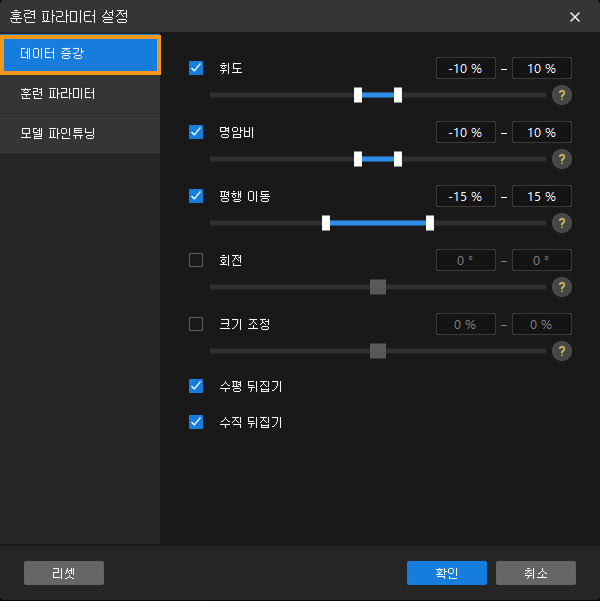Close the 훈련 파라미터 설정 dialog
Image resolution: width=600 pixels, height=601 pixels.
(575, 17)
